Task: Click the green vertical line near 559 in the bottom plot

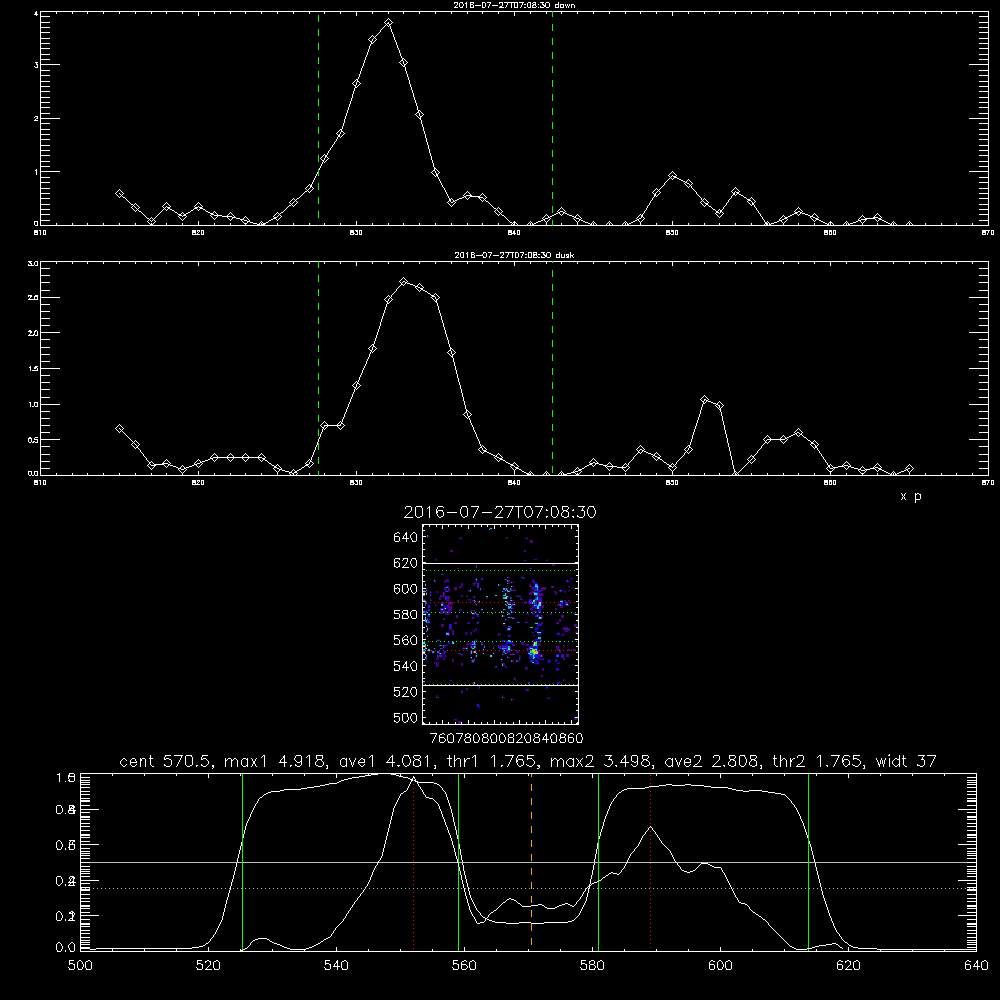Action: (459, 861)
